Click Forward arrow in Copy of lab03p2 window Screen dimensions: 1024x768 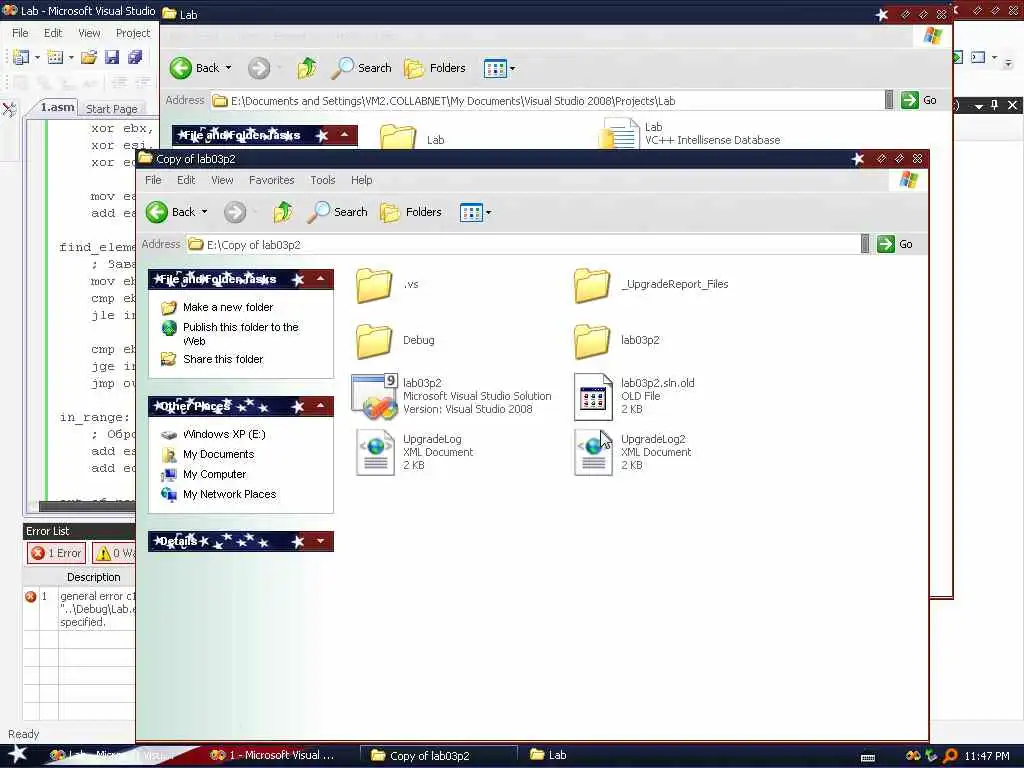coord(235,212)
